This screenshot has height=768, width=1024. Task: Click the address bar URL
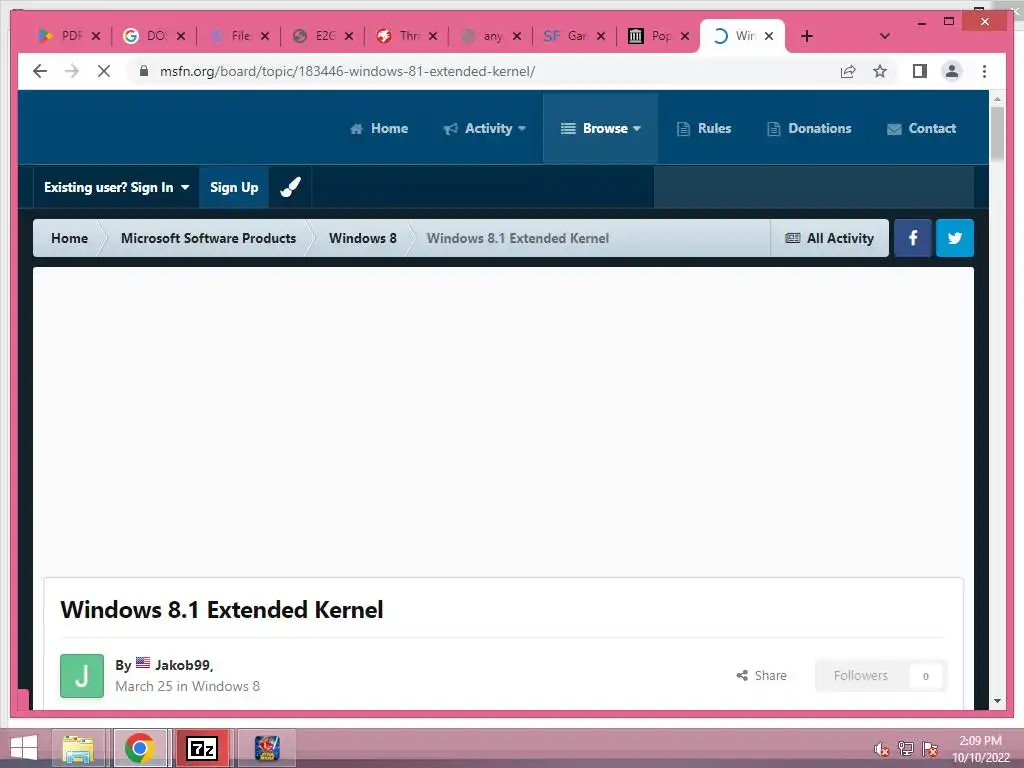[x=347, y=71]
